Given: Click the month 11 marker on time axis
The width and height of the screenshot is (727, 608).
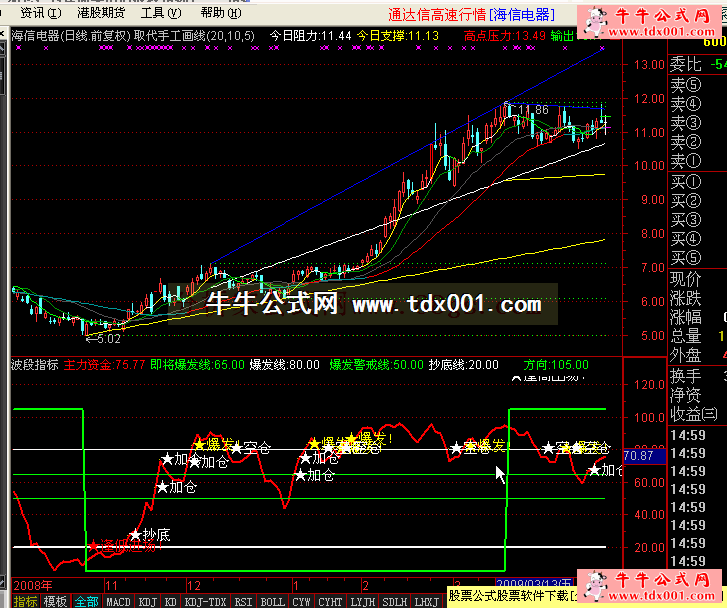Looking at the screenshot, I should 111,585.
